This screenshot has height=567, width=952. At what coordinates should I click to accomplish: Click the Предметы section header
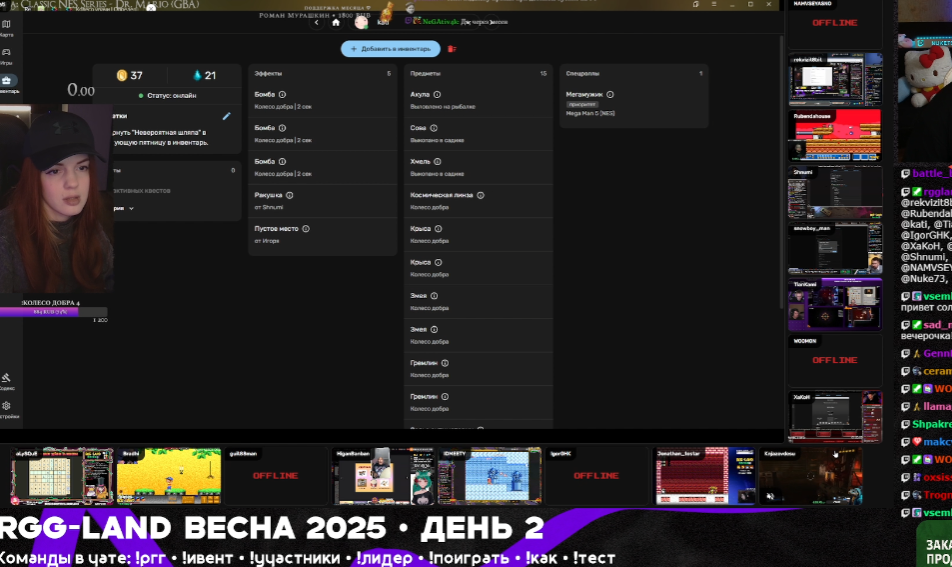pyautogui.click(x=425, y=73)
